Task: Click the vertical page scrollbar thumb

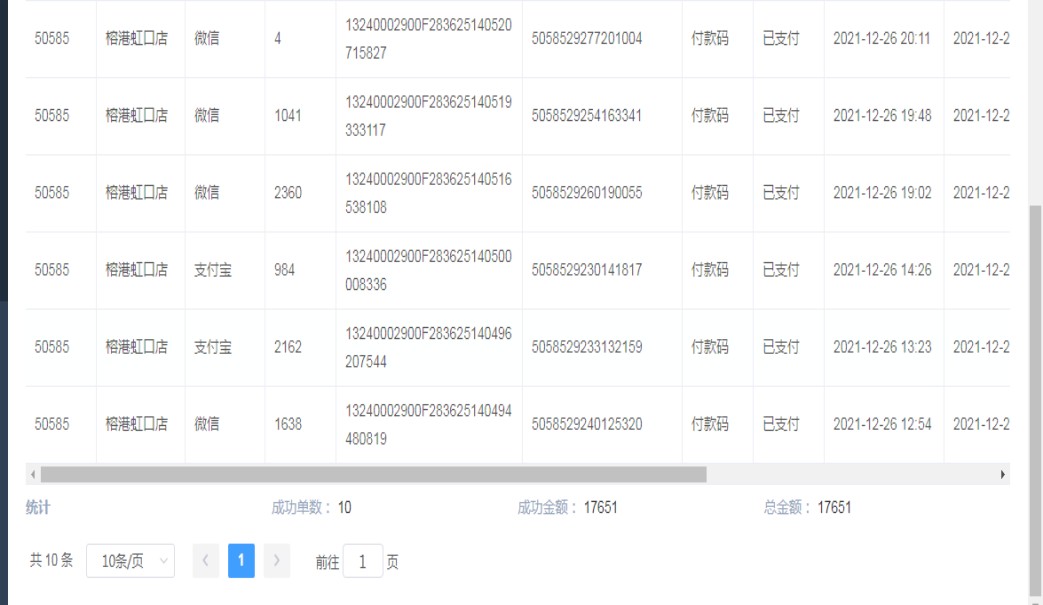Action: pyautogui.click(x=1035, y=400)
